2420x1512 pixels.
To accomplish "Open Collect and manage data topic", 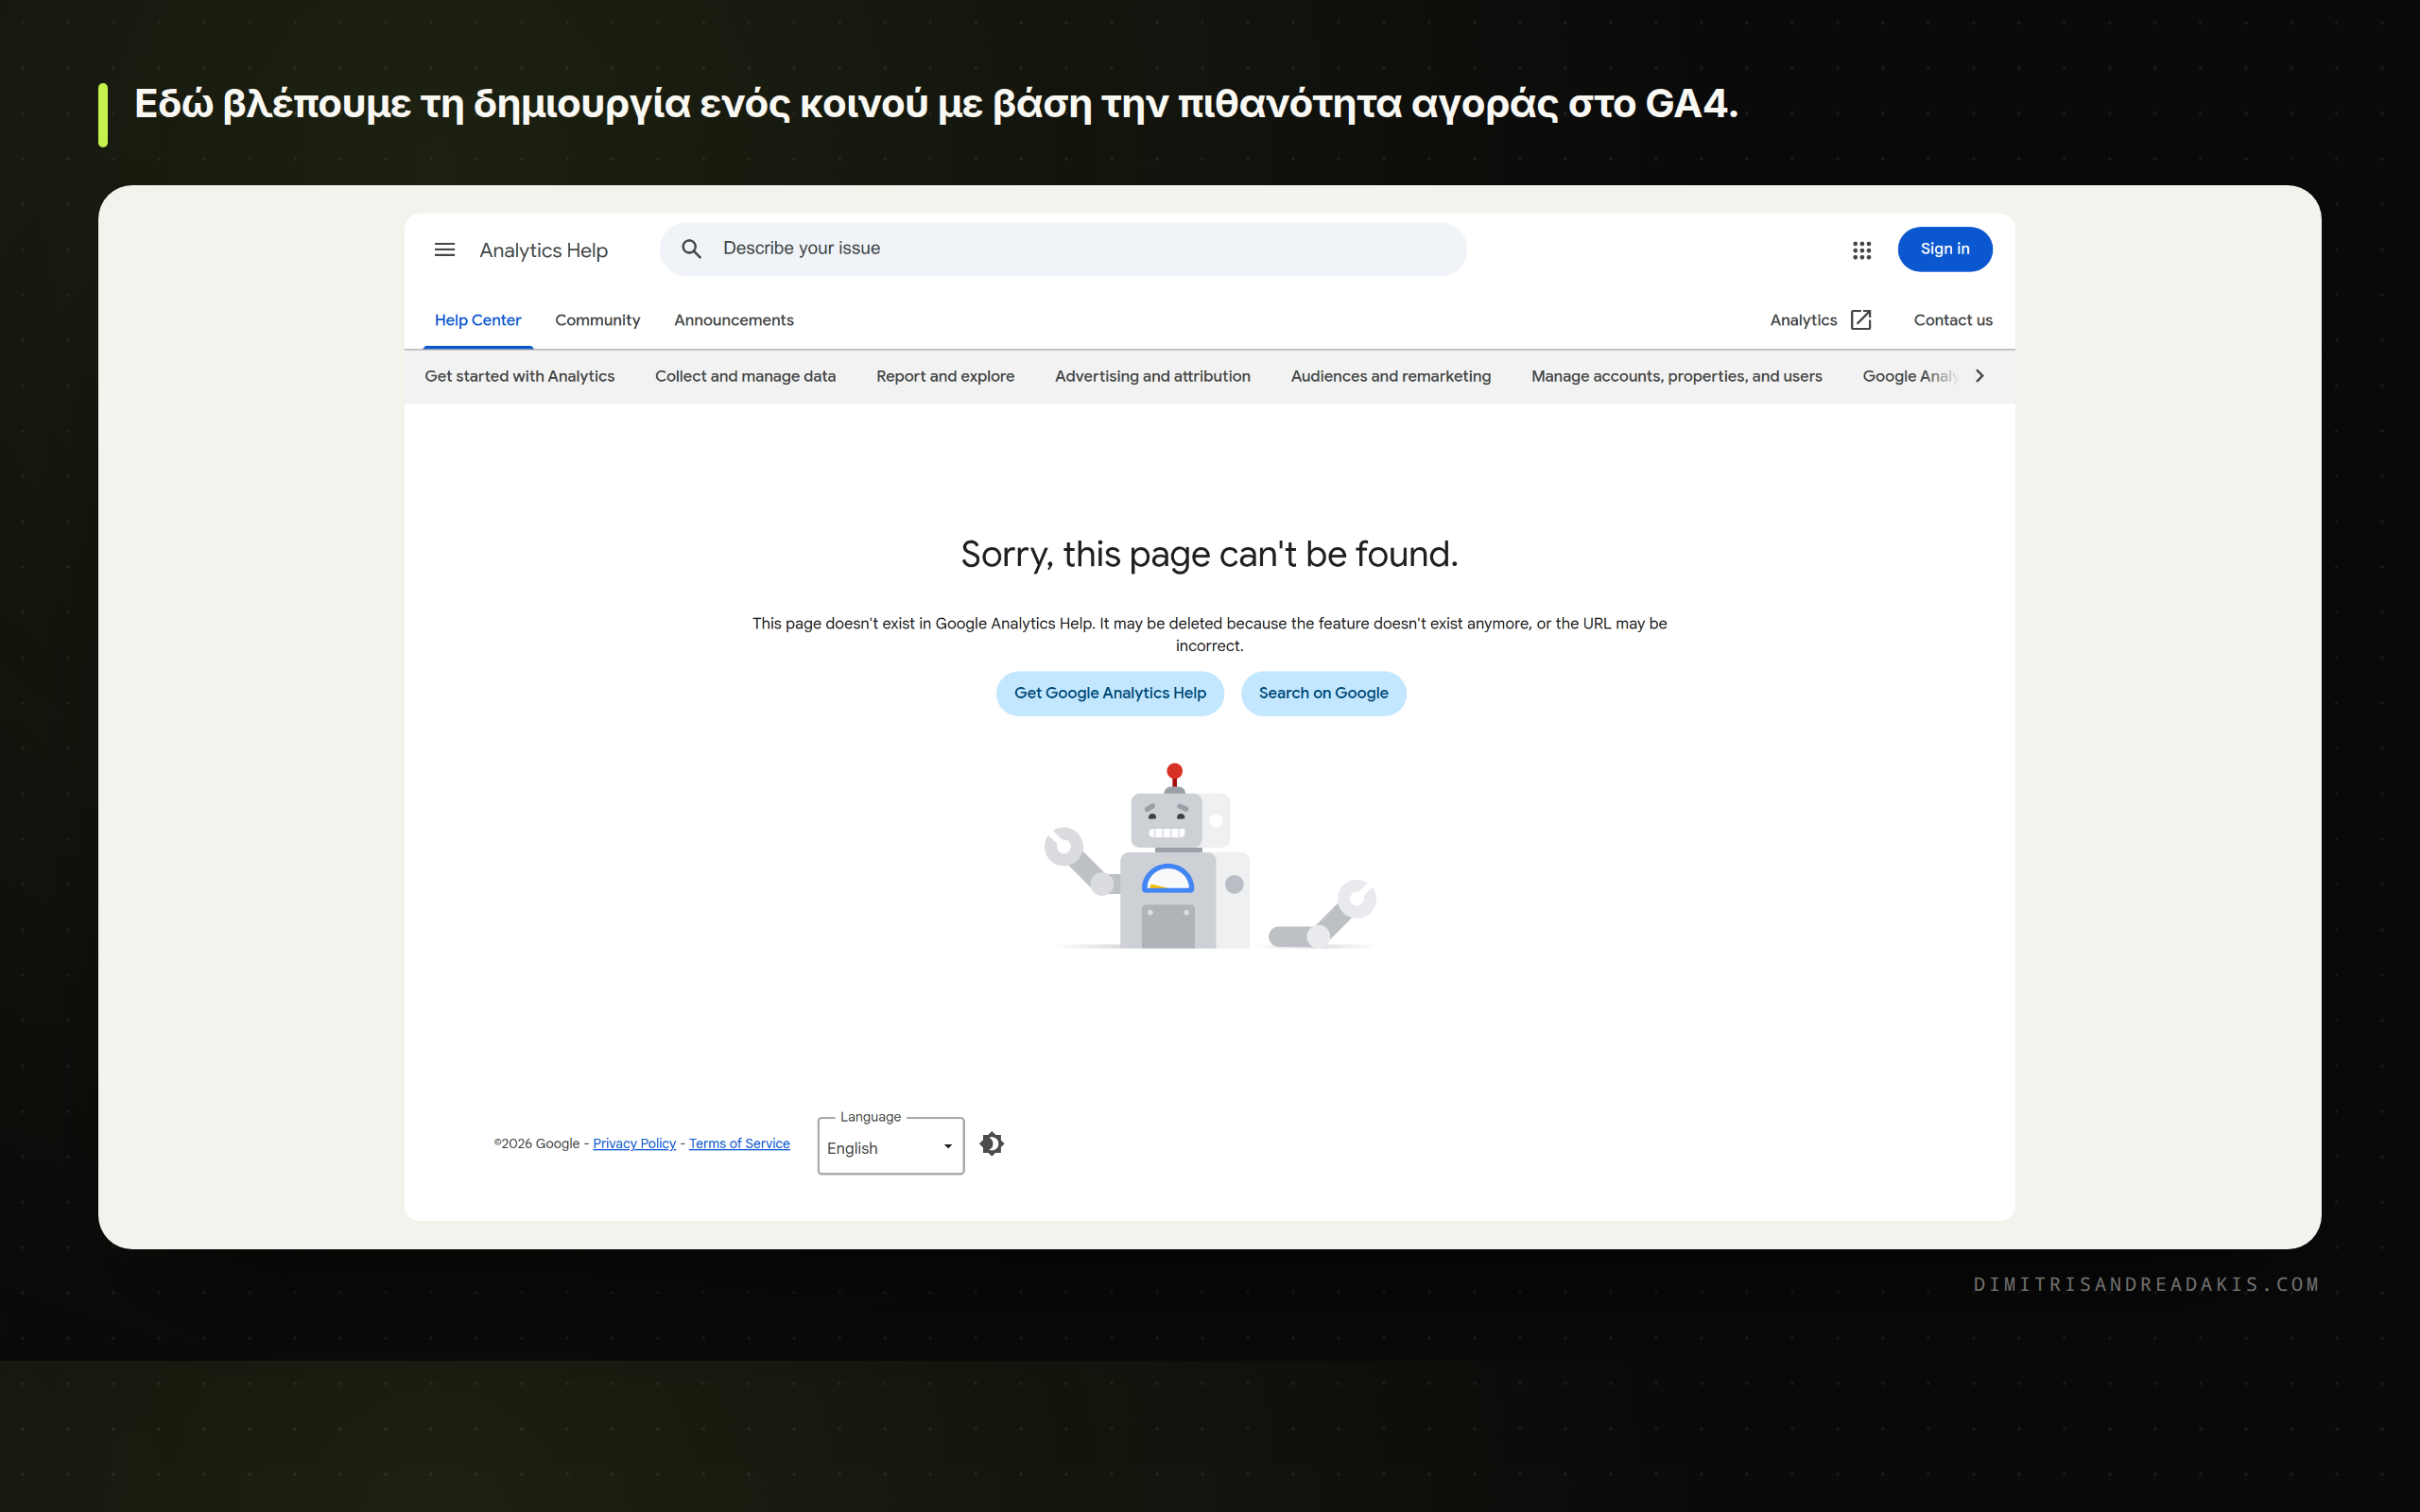I will [x=745, y=376].
